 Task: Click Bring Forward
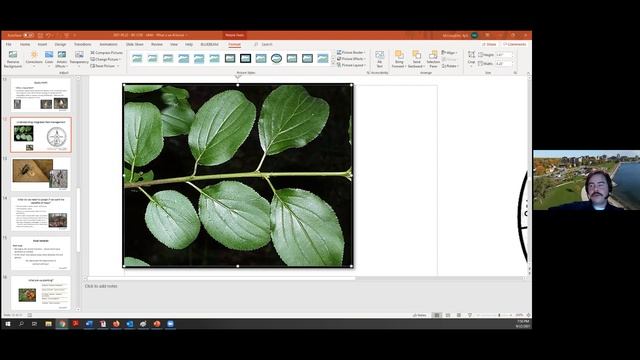click(x=399, y=60)
